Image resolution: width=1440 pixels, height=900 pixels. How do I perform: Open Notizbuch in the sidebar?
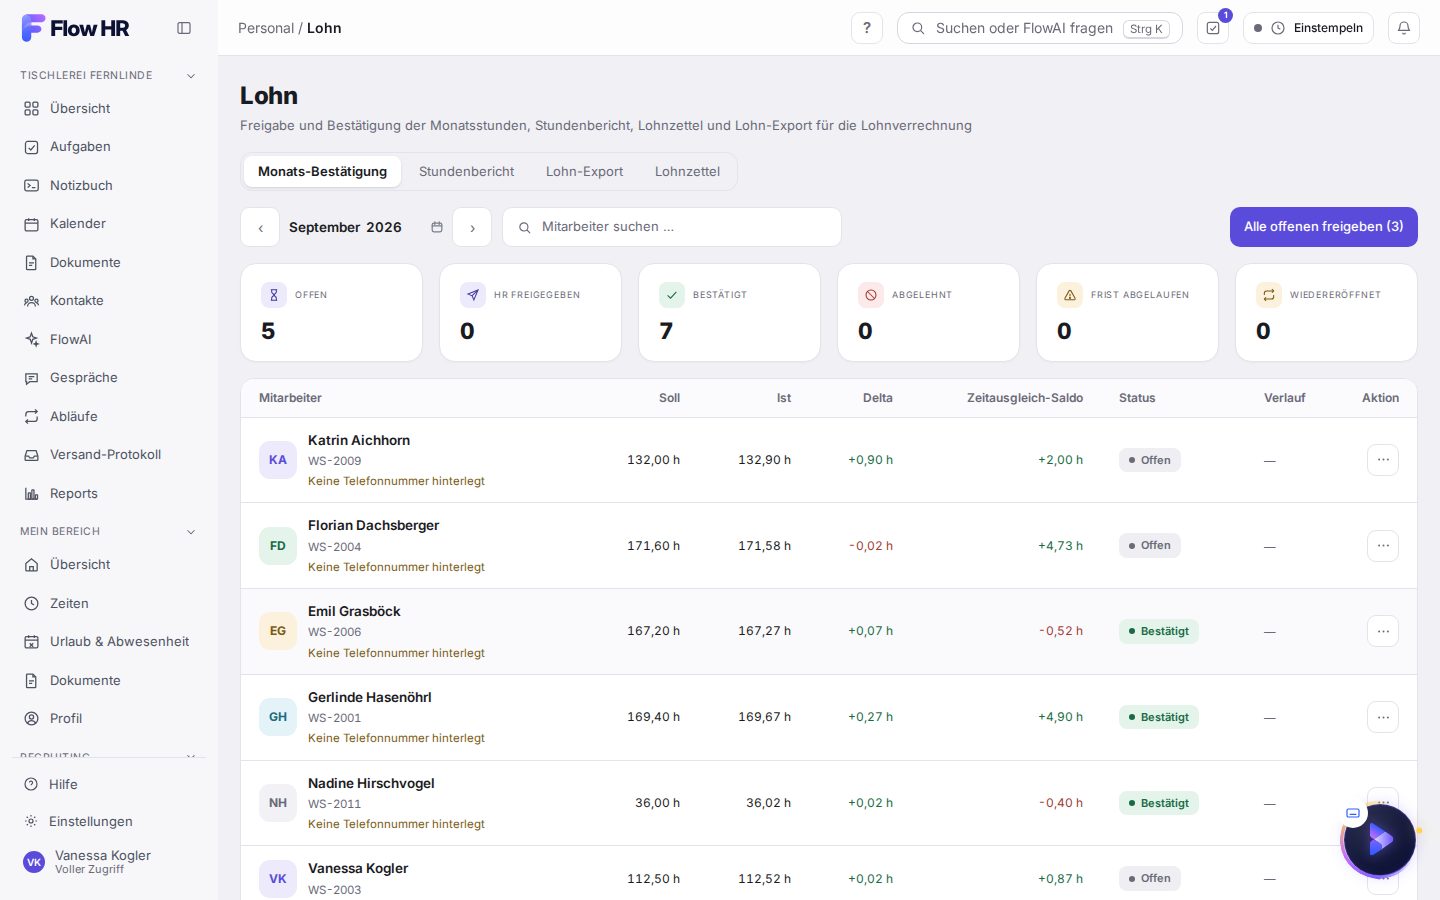click(108, 185)
